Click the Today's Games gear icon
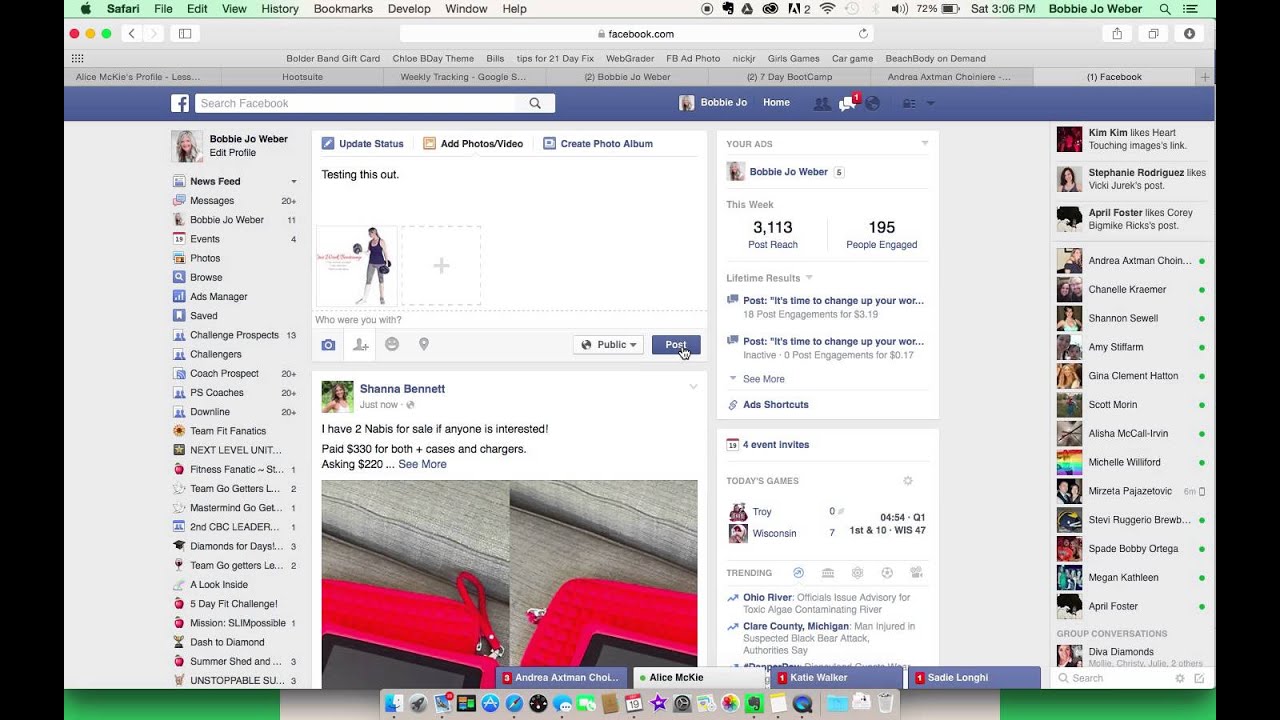Image resolution: width=1280 pixels, height=720 pixels. point(908,481)
